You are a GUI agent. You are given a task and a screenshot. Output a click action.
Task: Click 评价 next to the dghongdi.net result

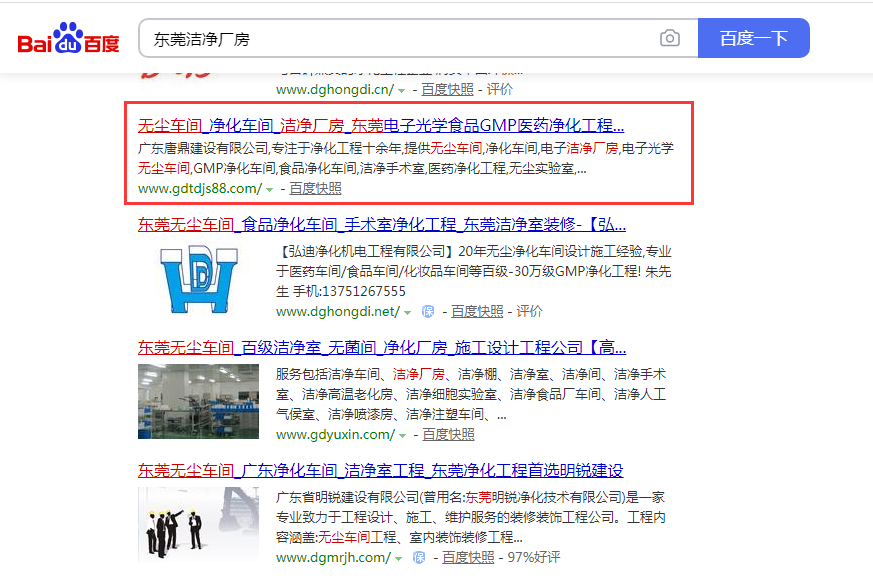530,312
